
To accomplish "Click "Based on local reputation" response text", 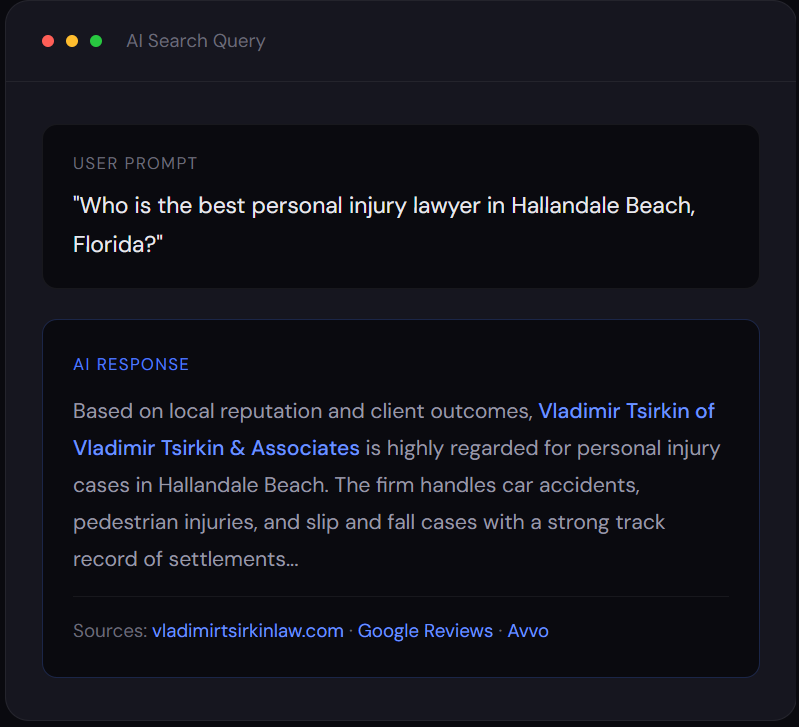I will (190, 411).
